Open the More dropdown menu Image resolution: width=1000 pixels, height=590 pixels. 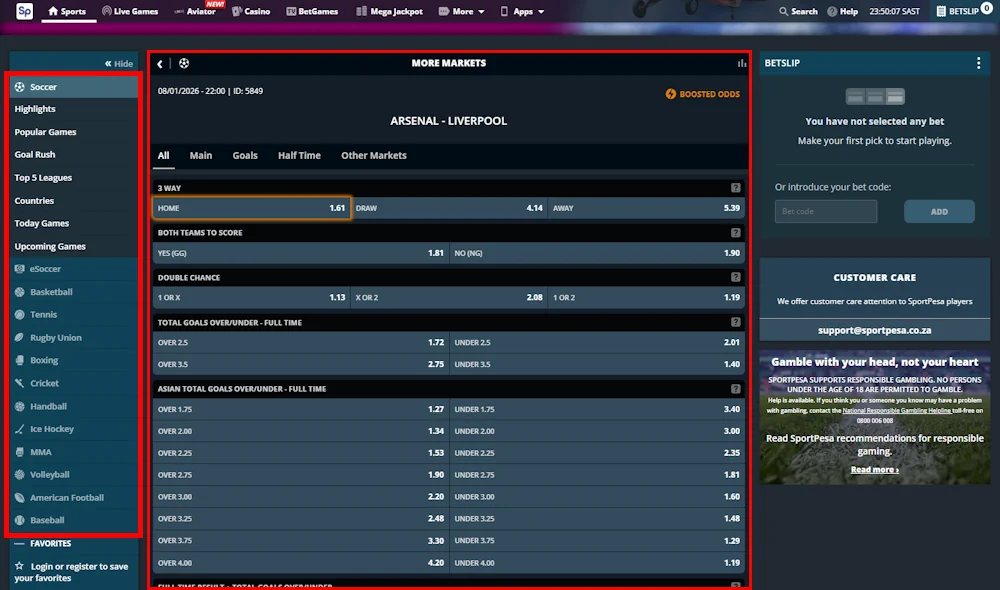click(x=461, y=11)
